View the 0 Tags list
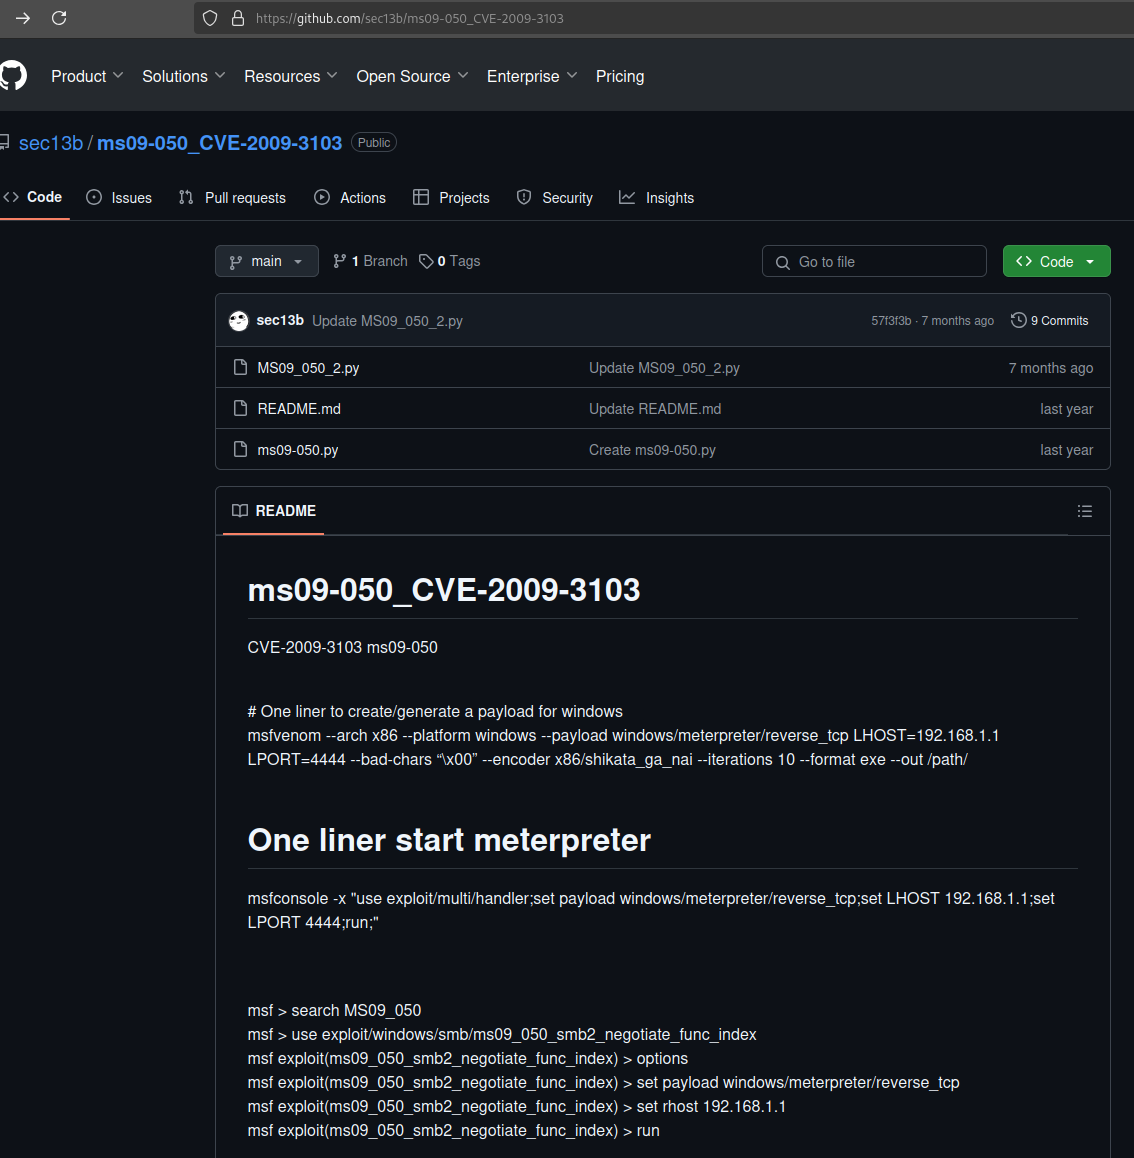The height and width of the screenshot is (1158, 1134). 450,261
